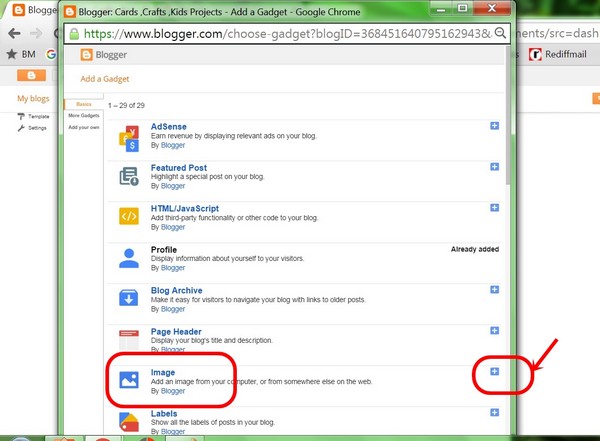Click the Blogger author link under HTML/JavaScript

pyautogui.click(x=173, y=227)
